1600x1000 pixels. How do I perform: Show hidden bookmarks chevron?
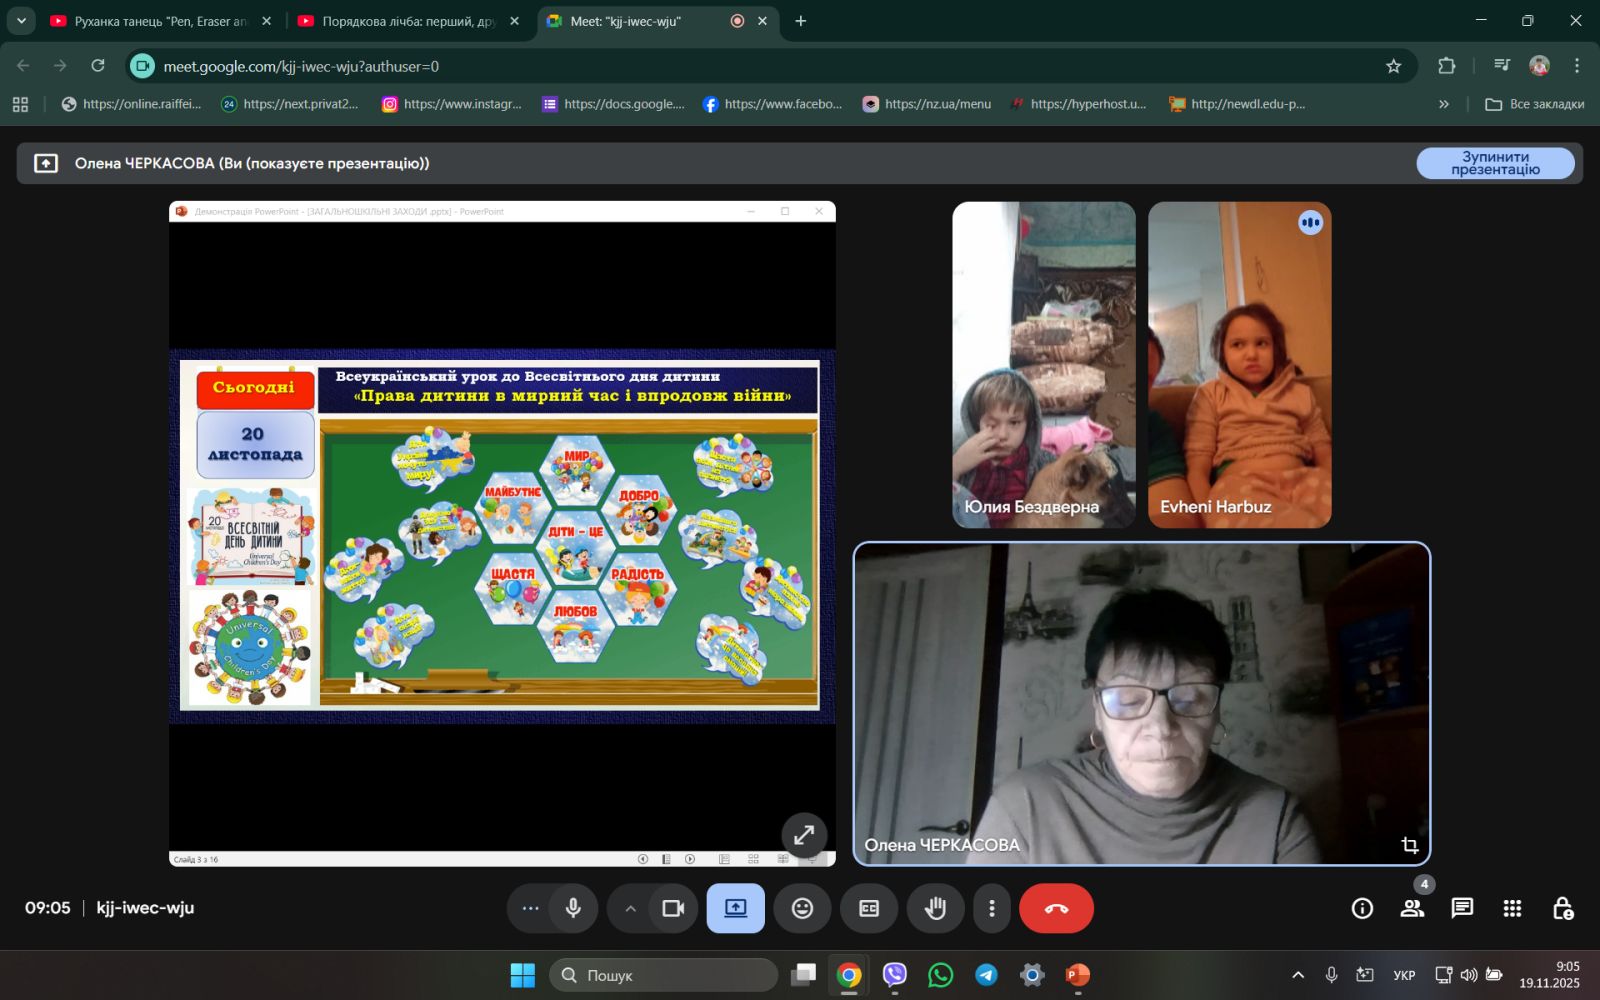tap(1443, 104)
